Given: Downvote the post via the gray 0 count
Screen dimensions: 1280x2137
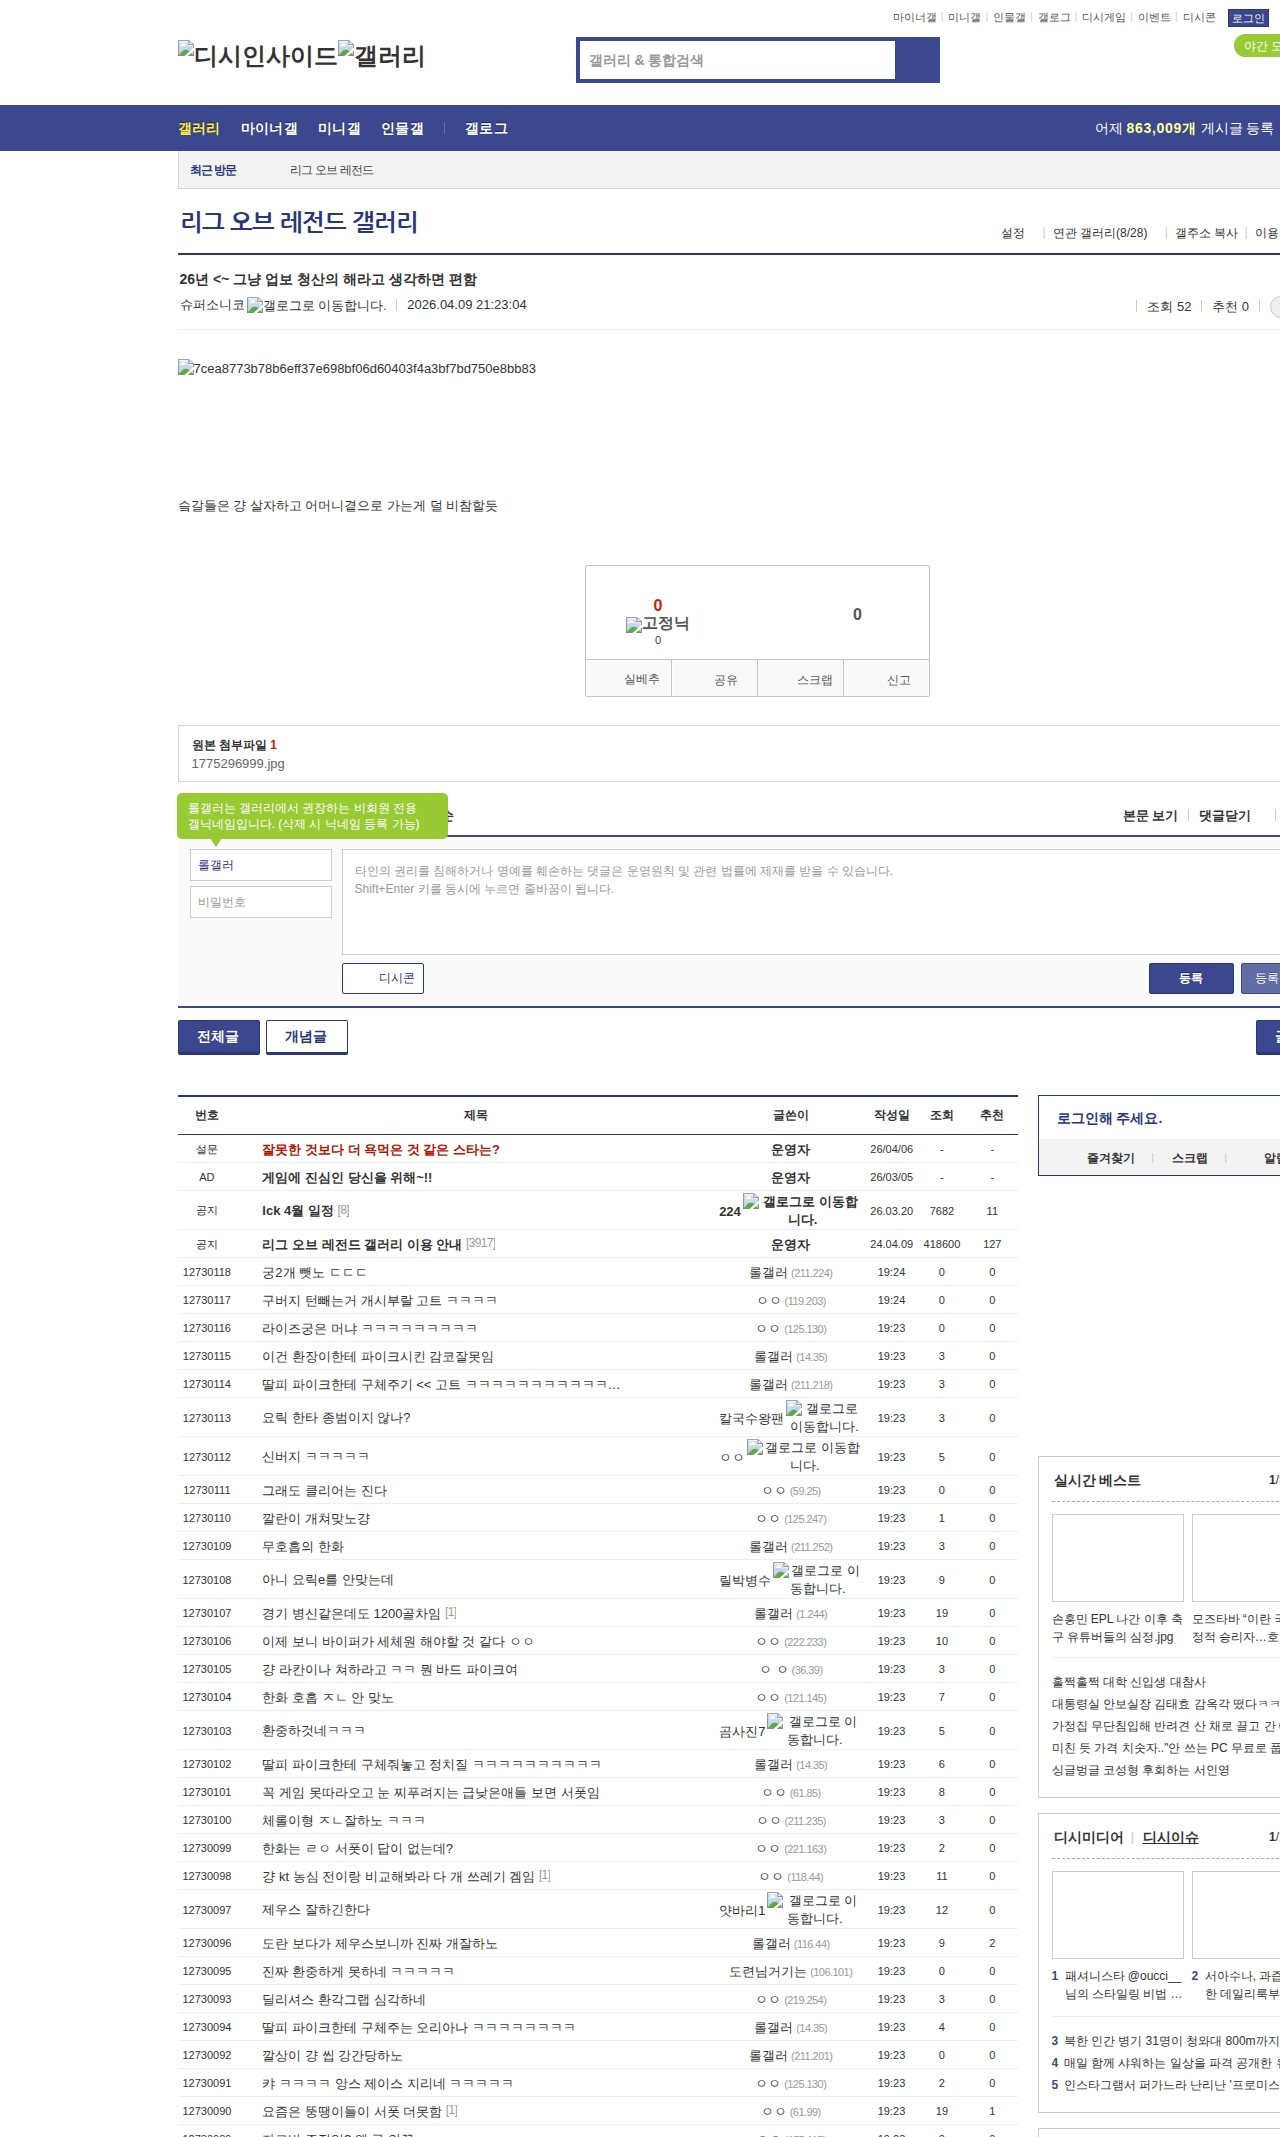Looking at the screenshot, I should pyautogui.click(x=857, y=614).
